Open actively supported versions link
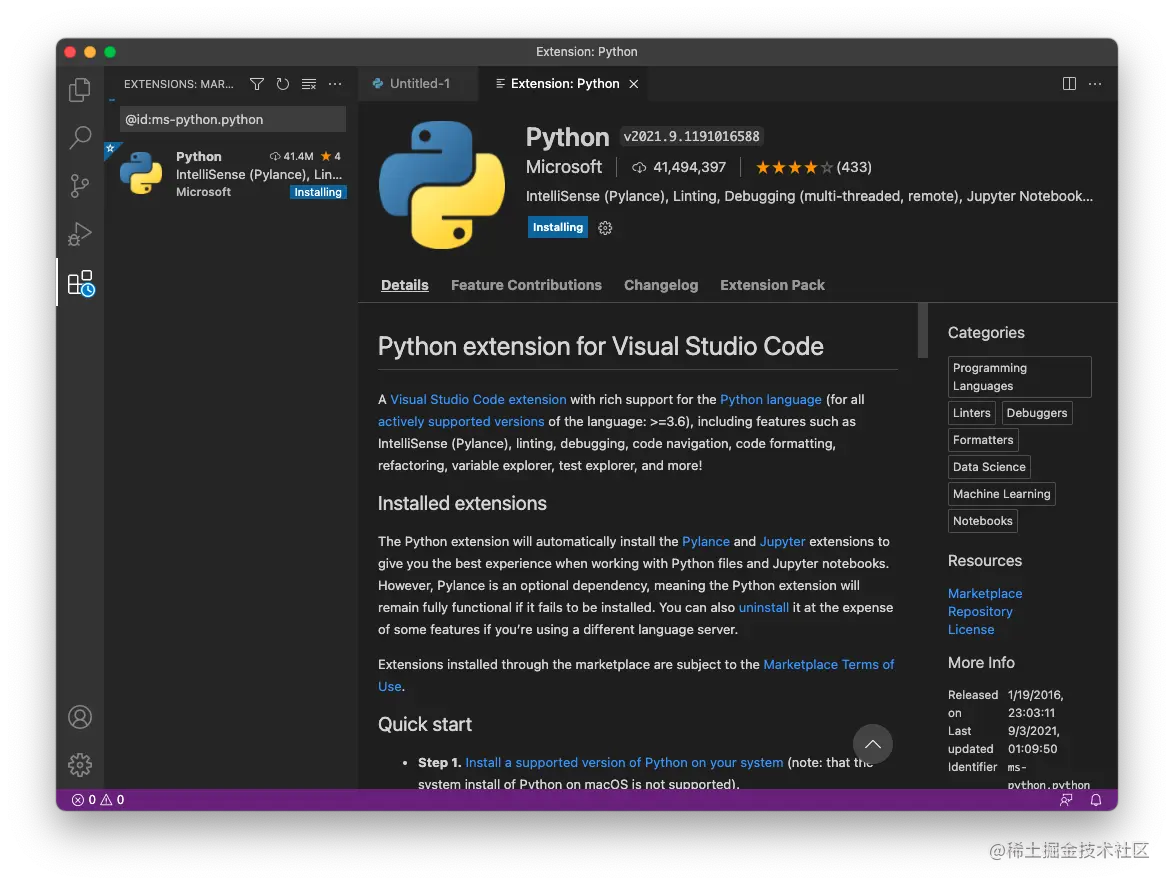The image size is (1174, 885). tap(460, 422)
